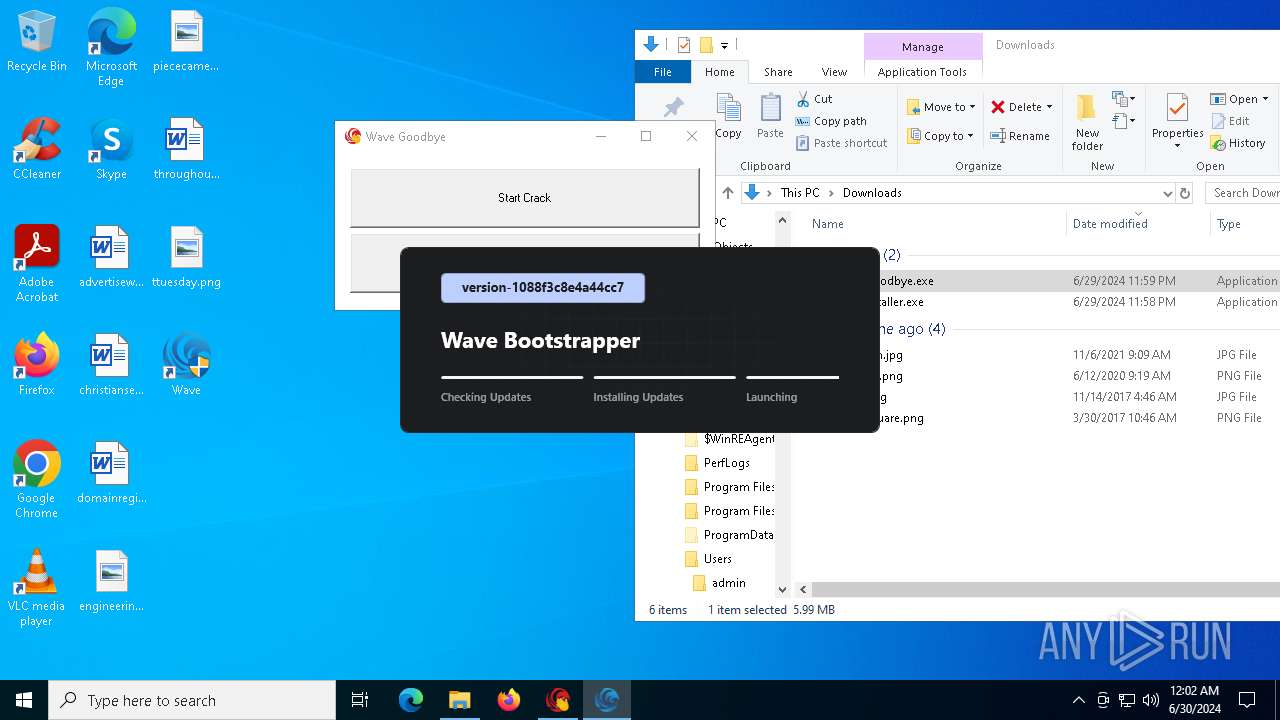Image resolution: width=1280 pixels, height=720 pixels.
Task: Open History in ribbon Open group
Action: coord(1238,143)
